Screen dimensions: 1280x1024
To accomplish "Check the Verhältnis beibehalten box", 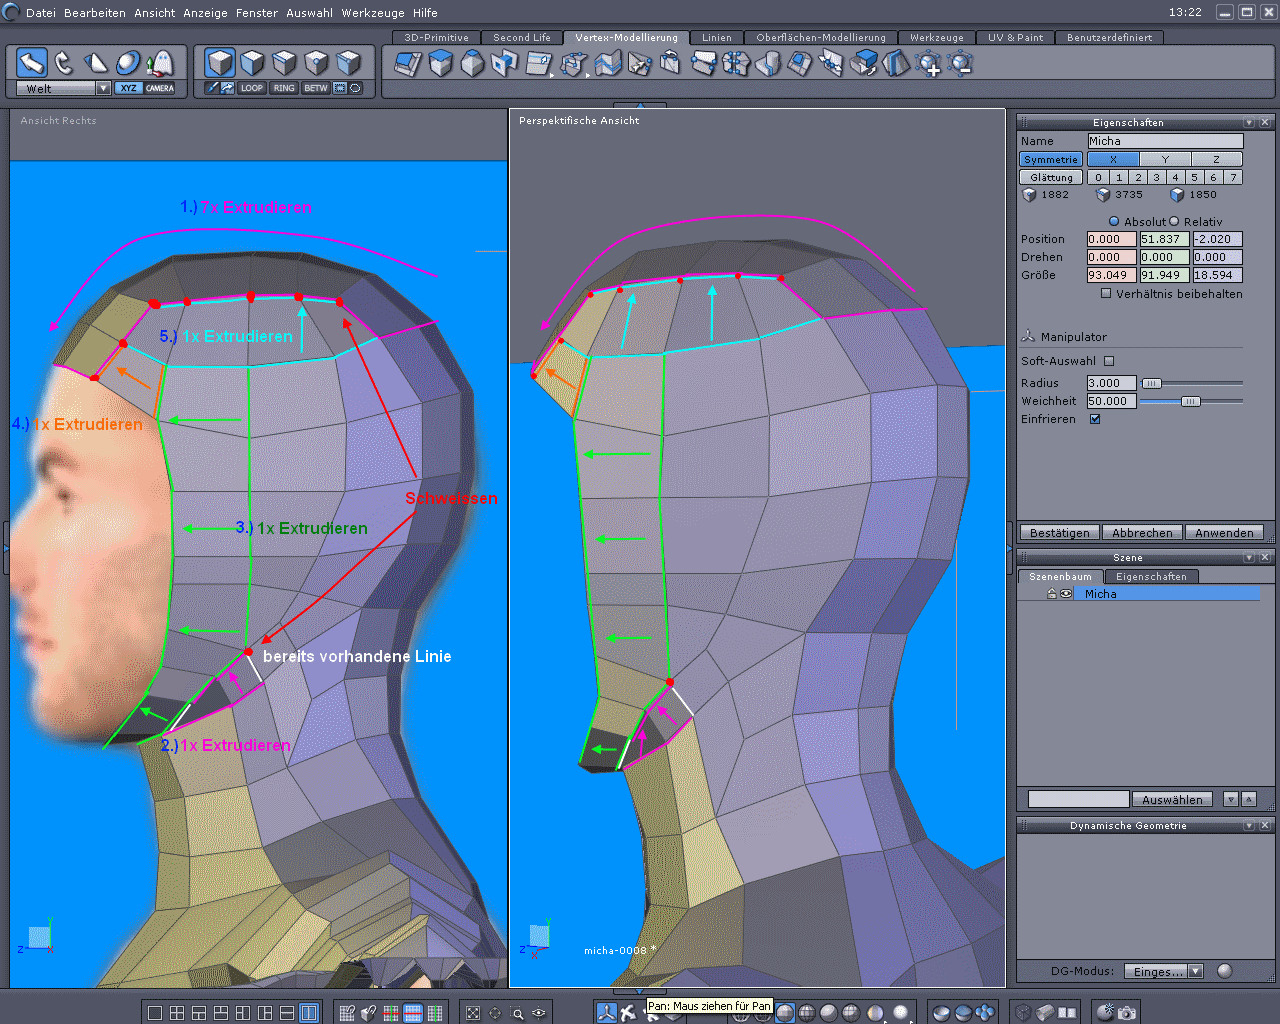I will (x=1106, y=294).
